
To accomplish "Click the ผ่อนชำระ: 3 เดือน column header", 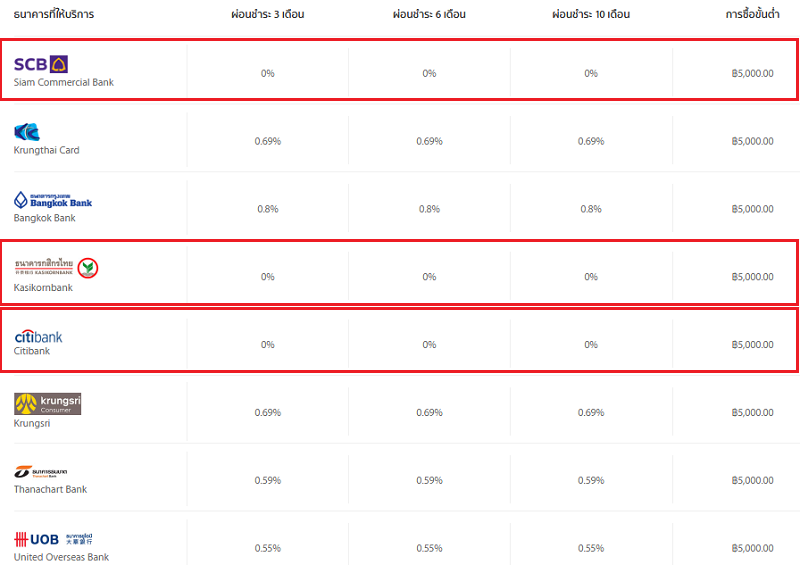I will (x=267, y=15).
